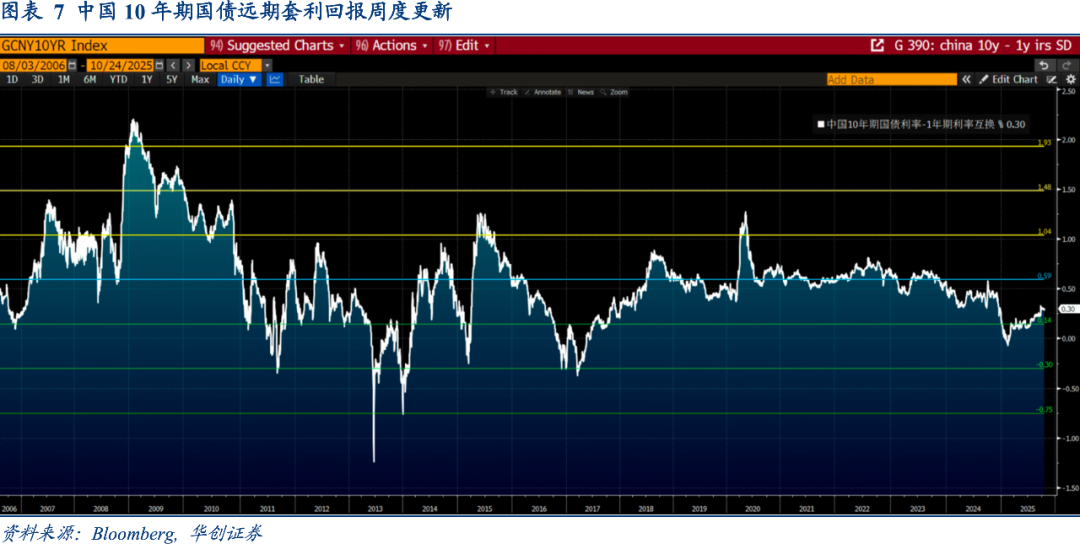Image resolution: width=1080 pixels, height=544 pixels.
Task: Shift date range backward with left arrow
Action: [x=173, y=65]
